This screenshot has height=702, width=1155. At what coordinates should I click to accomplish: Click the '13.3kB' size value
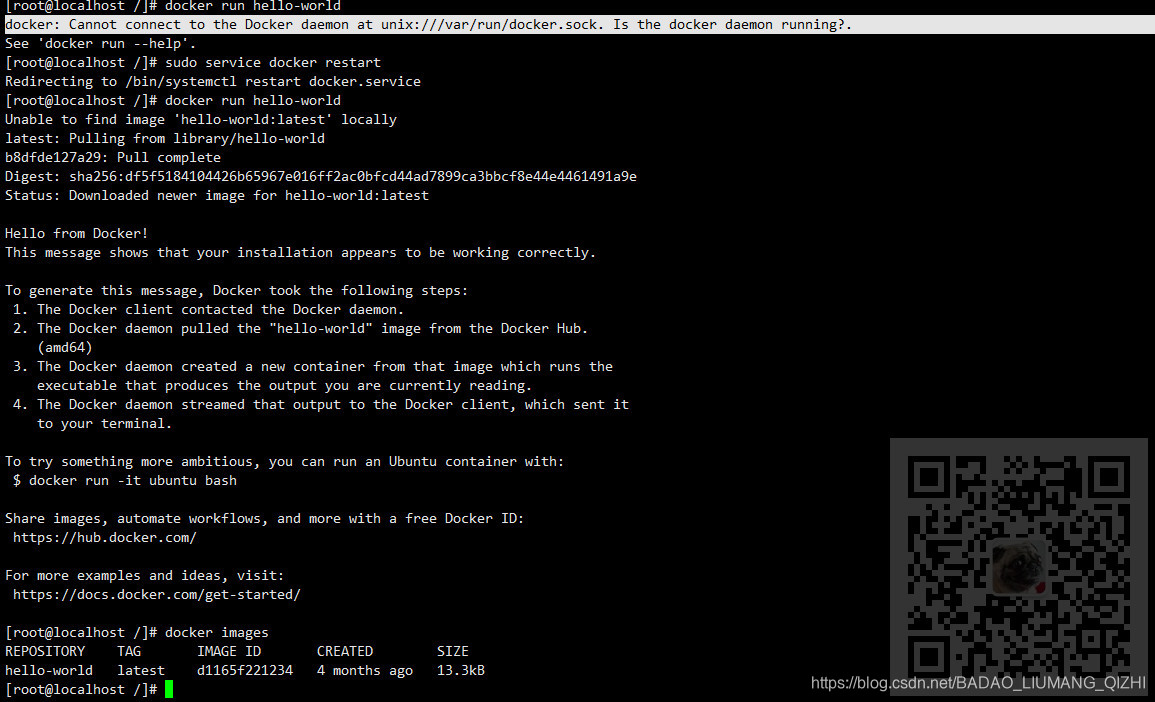[461, 671]
